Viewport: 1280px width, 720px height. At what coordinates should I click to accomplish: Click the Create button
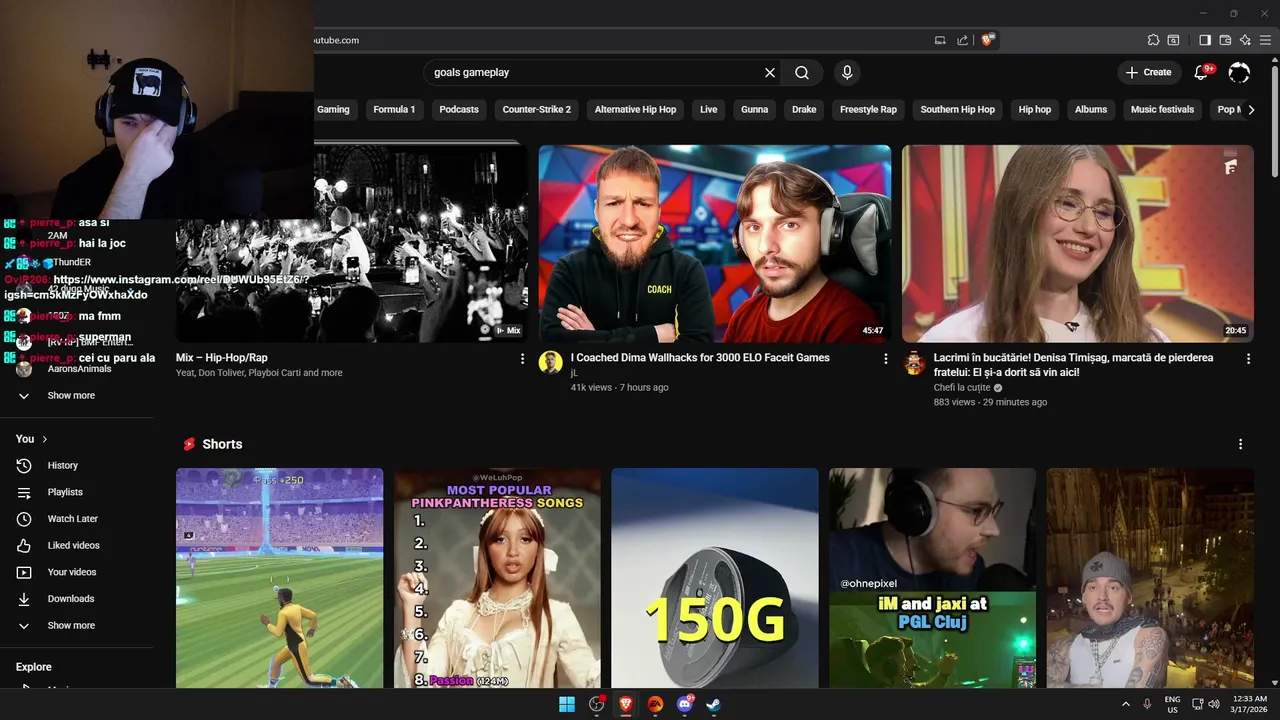click(1147, 72)
